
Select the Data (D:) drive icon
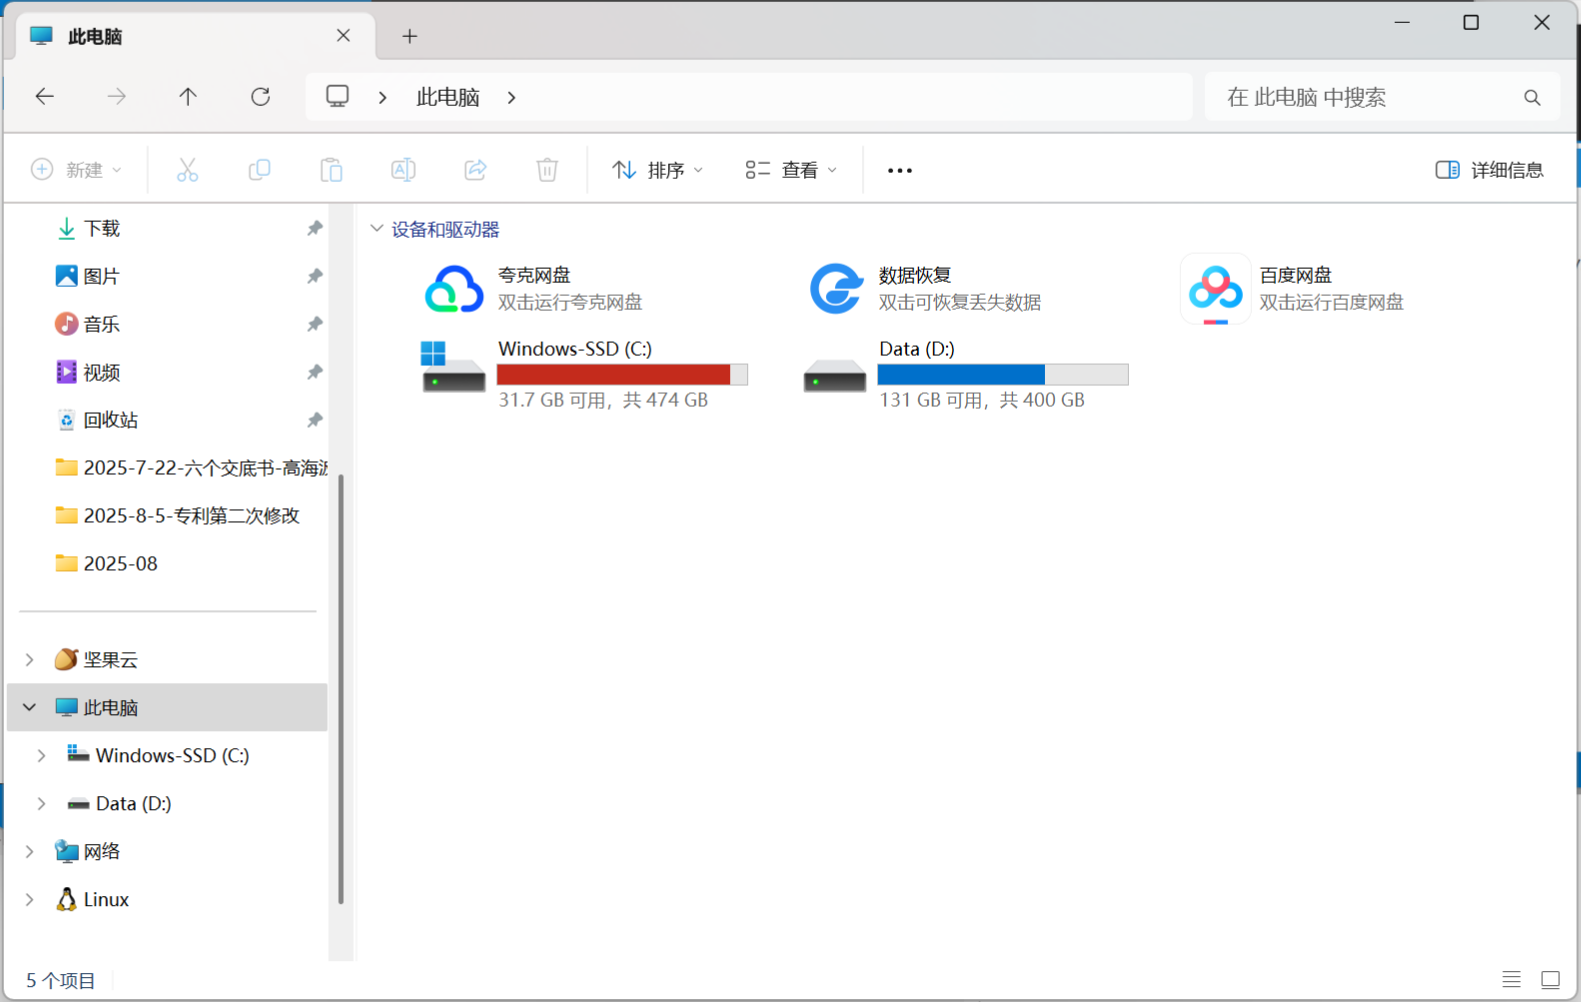tap(835, 375)
